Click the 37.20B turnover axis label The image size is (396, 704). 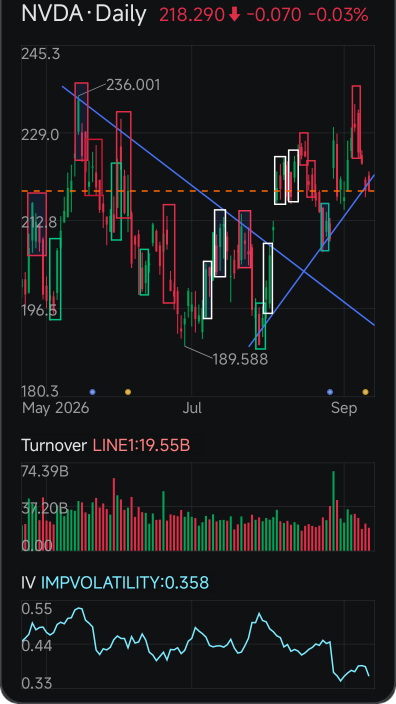click(x=45, y=509)
